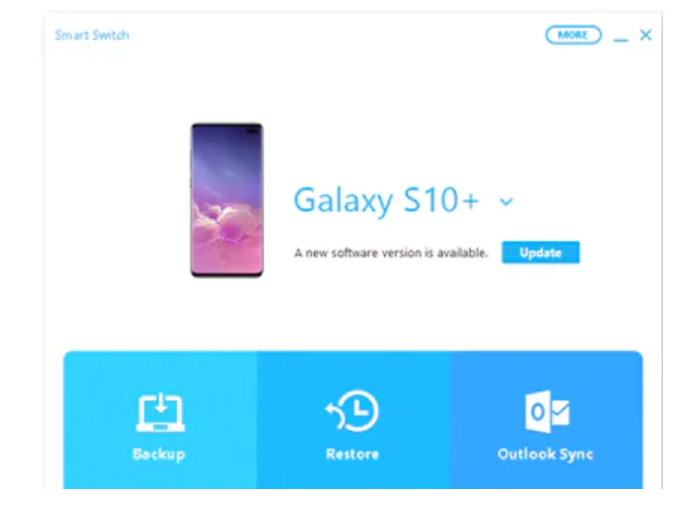Click the phone's front camera cutout
Image resolution: width=675 pixels, height=515 pixels.
pyautogui.click(x=253, y=130)
